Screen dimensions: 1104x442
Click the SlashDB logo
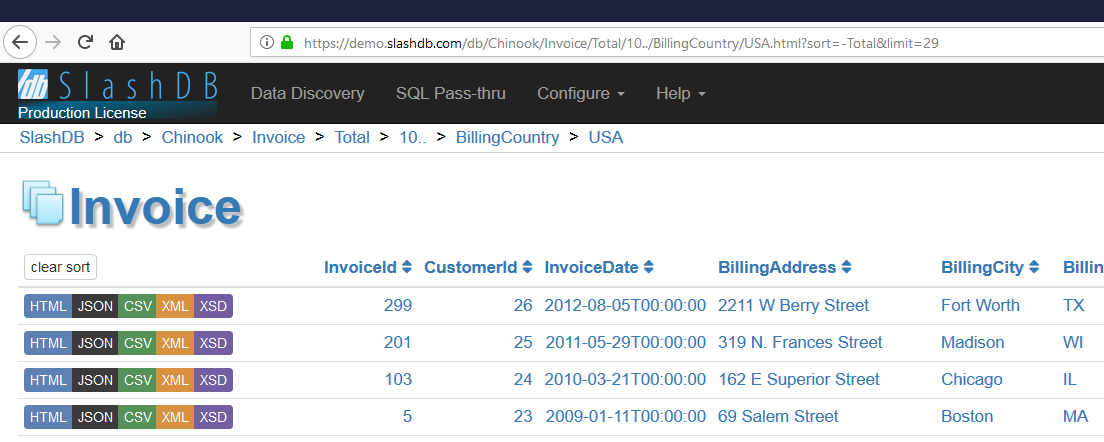pyautogui.click(x=118, y=94)
